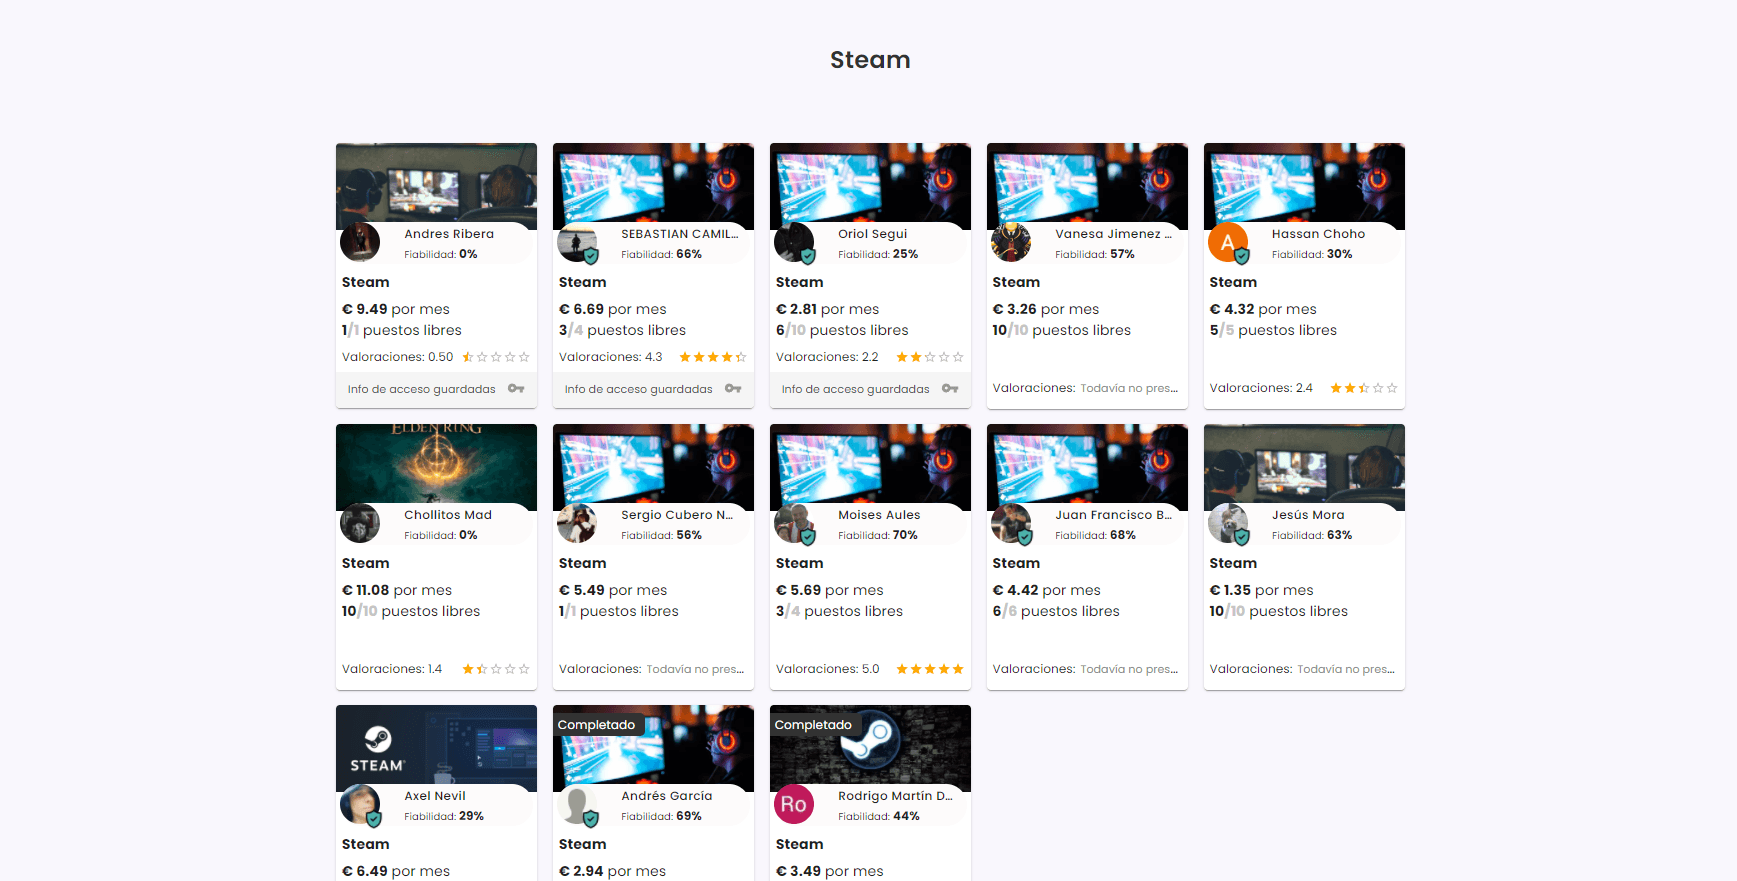Open Moises Aules' avatar
The image size is (1737, 881).
click(x=794, y=523)
